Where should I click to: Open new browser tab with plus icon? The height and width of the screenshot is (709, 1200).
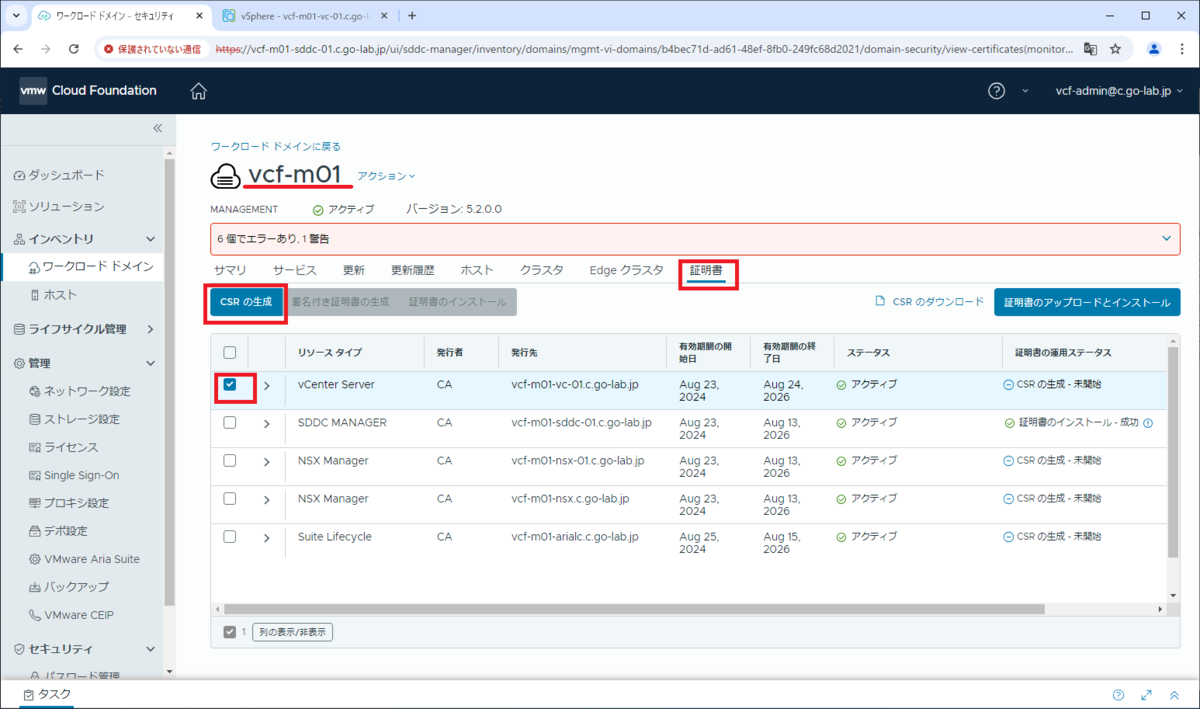pyautogui.click(x=412, y=15)
